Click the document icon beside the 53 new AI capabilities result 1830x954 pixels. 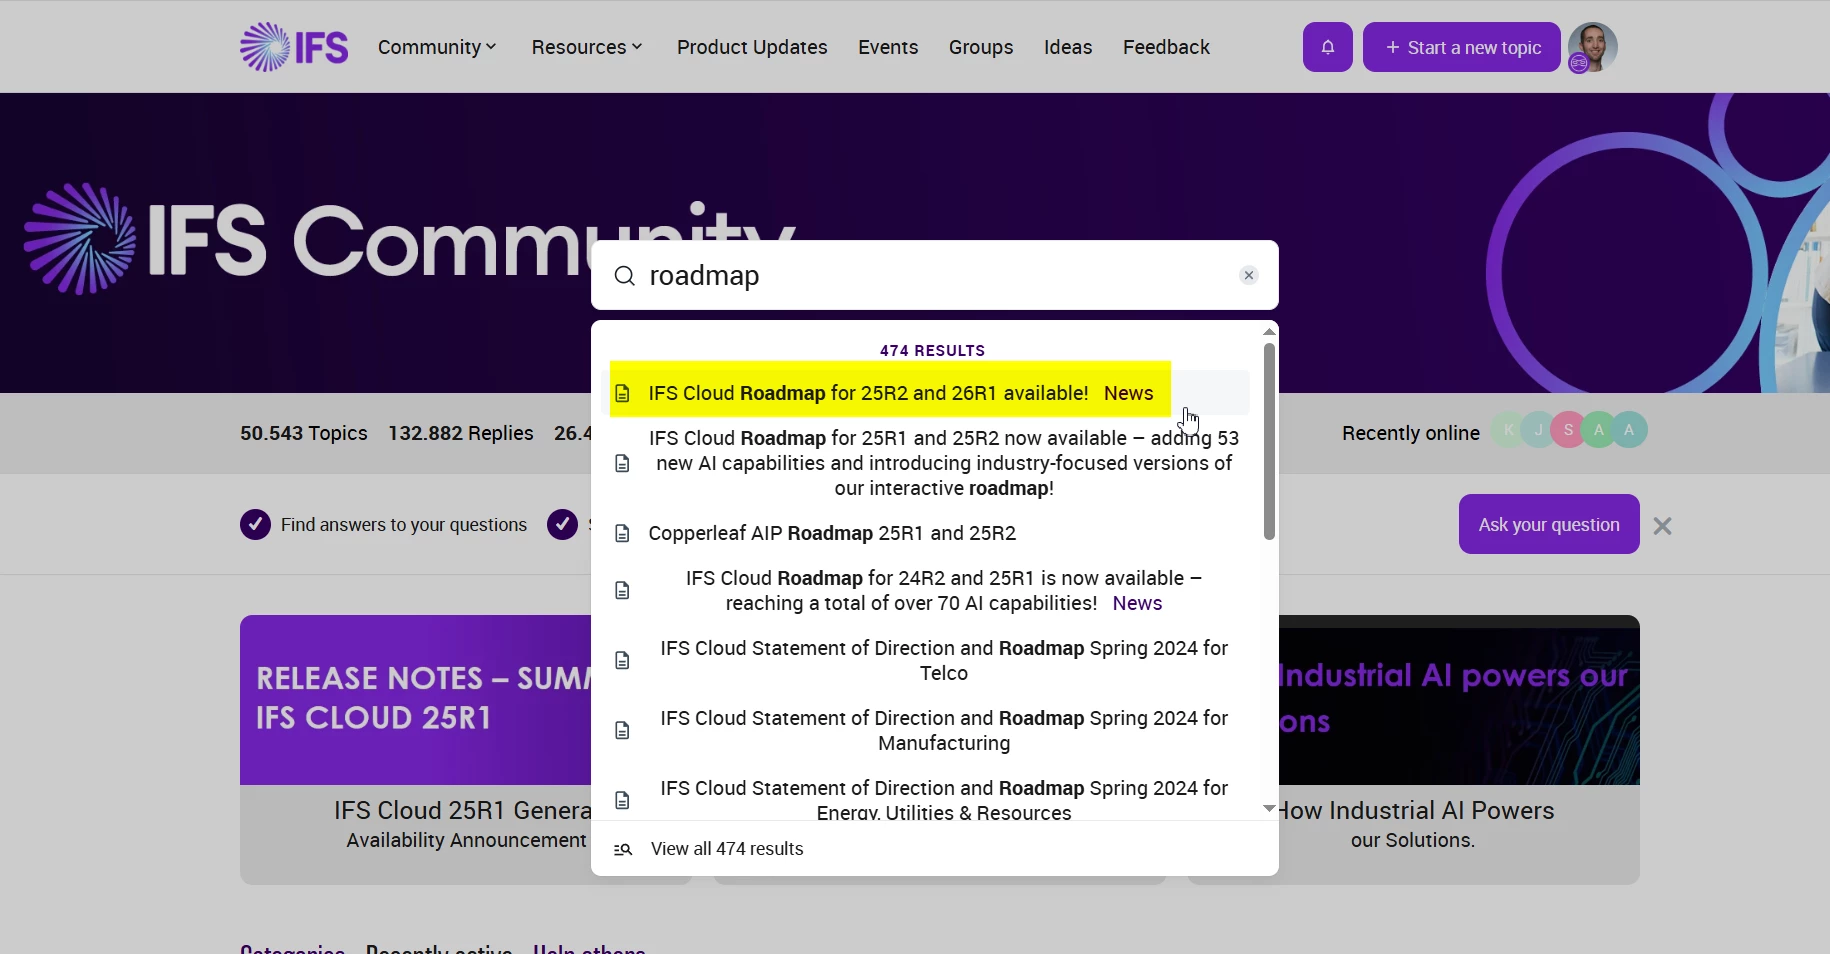[622, 464]
